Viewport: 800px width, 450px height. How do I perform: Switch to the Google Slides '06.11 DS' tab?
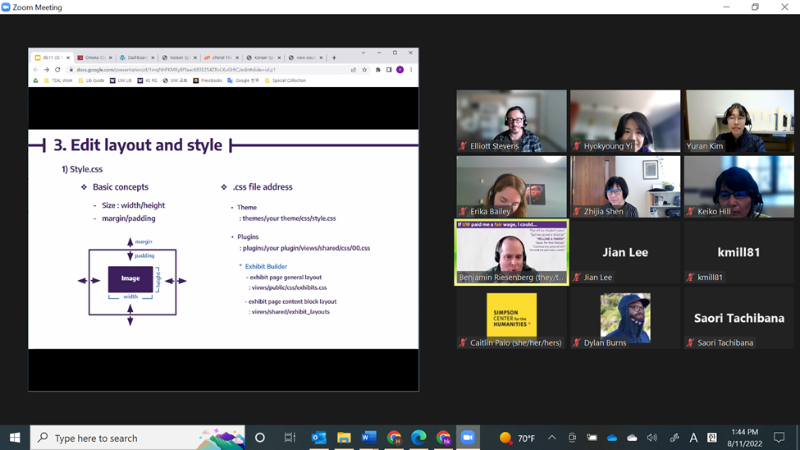click(52, 58)
